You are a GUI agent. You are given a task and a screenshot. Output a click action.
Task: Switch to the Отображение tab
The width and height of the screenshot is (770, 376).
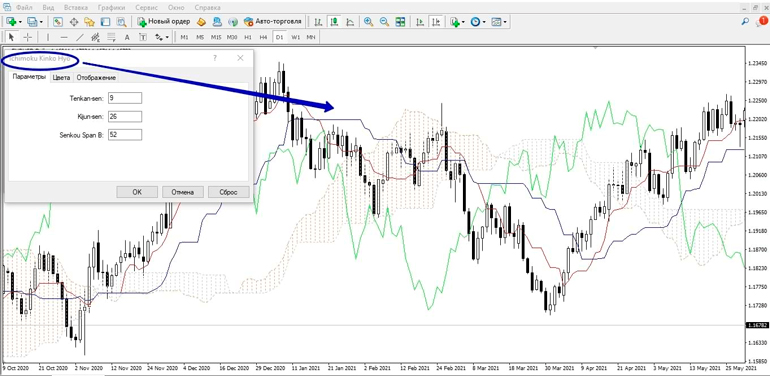[96, 78]
